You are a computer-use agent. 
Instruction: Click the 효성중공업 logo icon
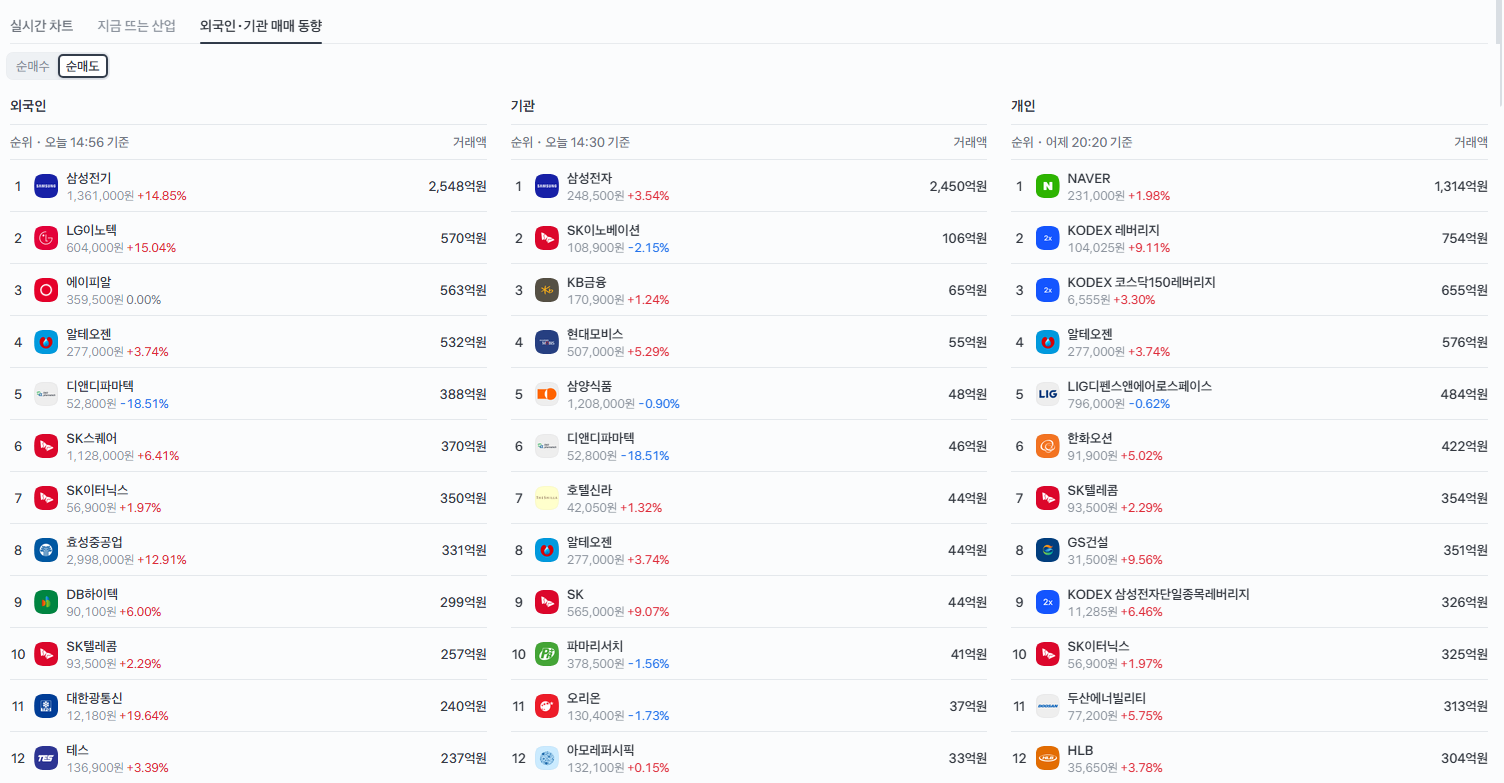click(46, 550)
